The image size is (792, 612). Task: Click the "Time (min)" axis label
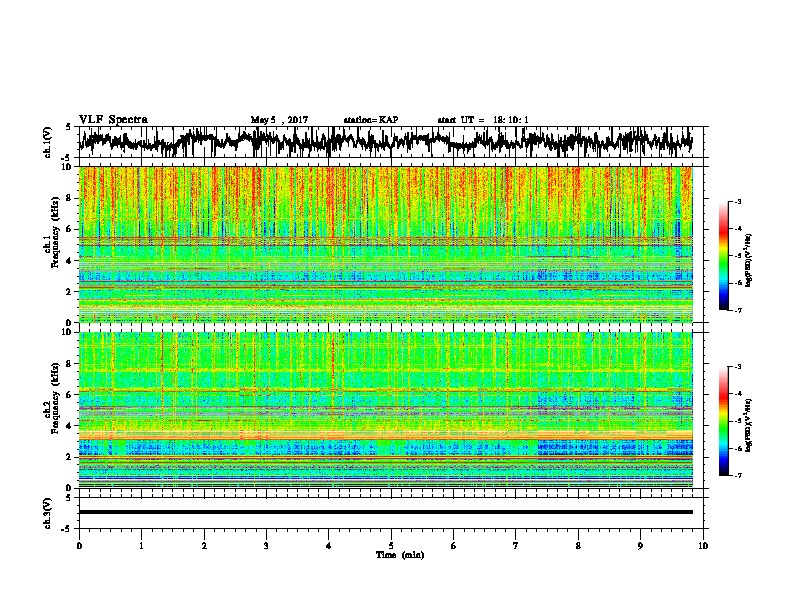click(x=400, y=555)
